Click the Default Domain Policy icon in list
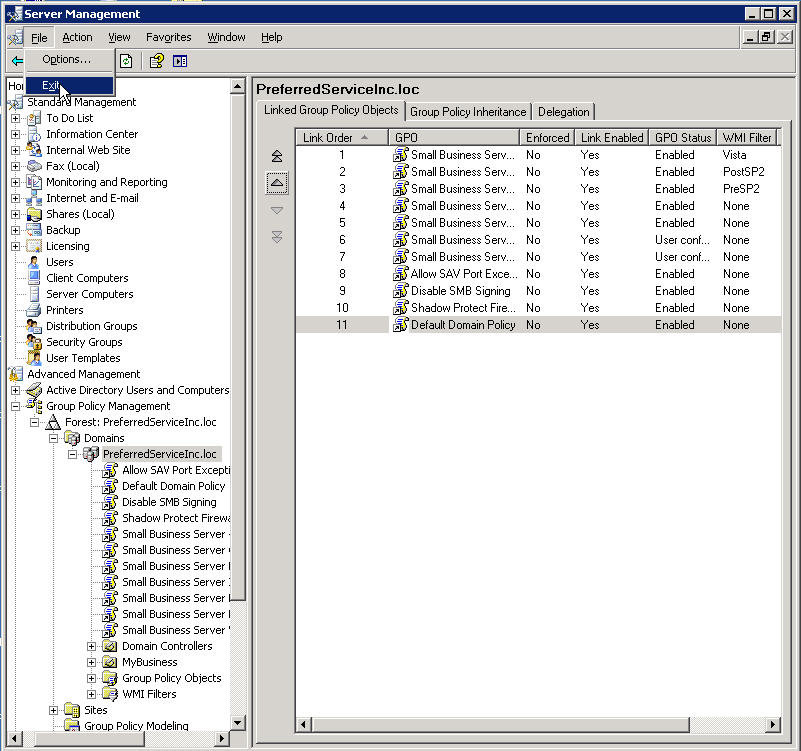Screen dimensions: 801x751 (x=401, y=325)
